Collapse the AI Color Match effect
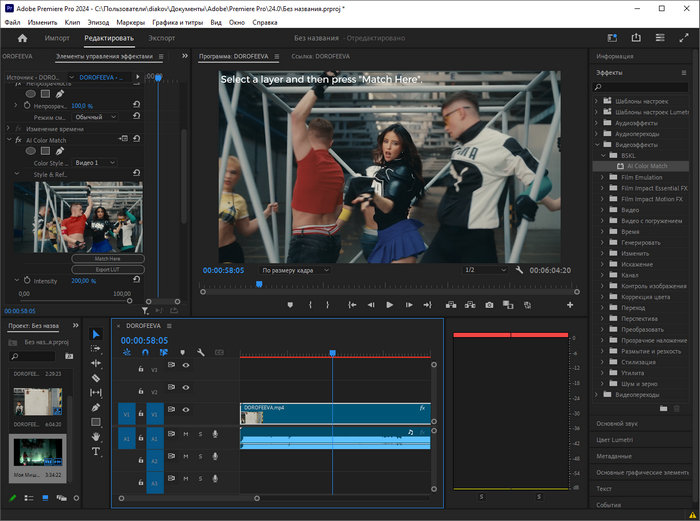Image resolution: width=700 pixels, height=521 pixels. click(x=9, y=140)
